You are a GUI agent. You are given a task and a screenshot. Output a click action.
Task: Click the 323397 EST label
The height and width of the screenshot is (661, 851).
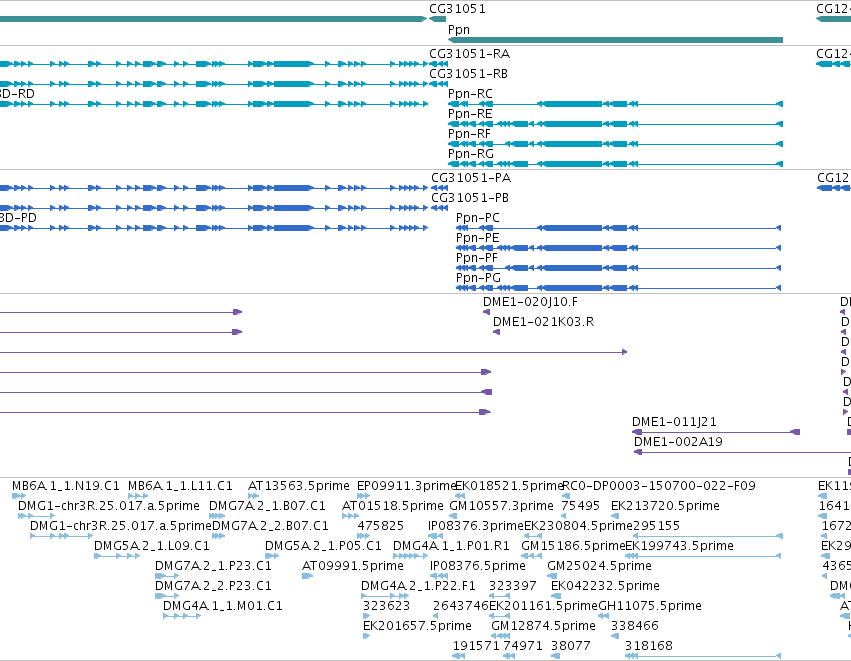pos(512,586)
